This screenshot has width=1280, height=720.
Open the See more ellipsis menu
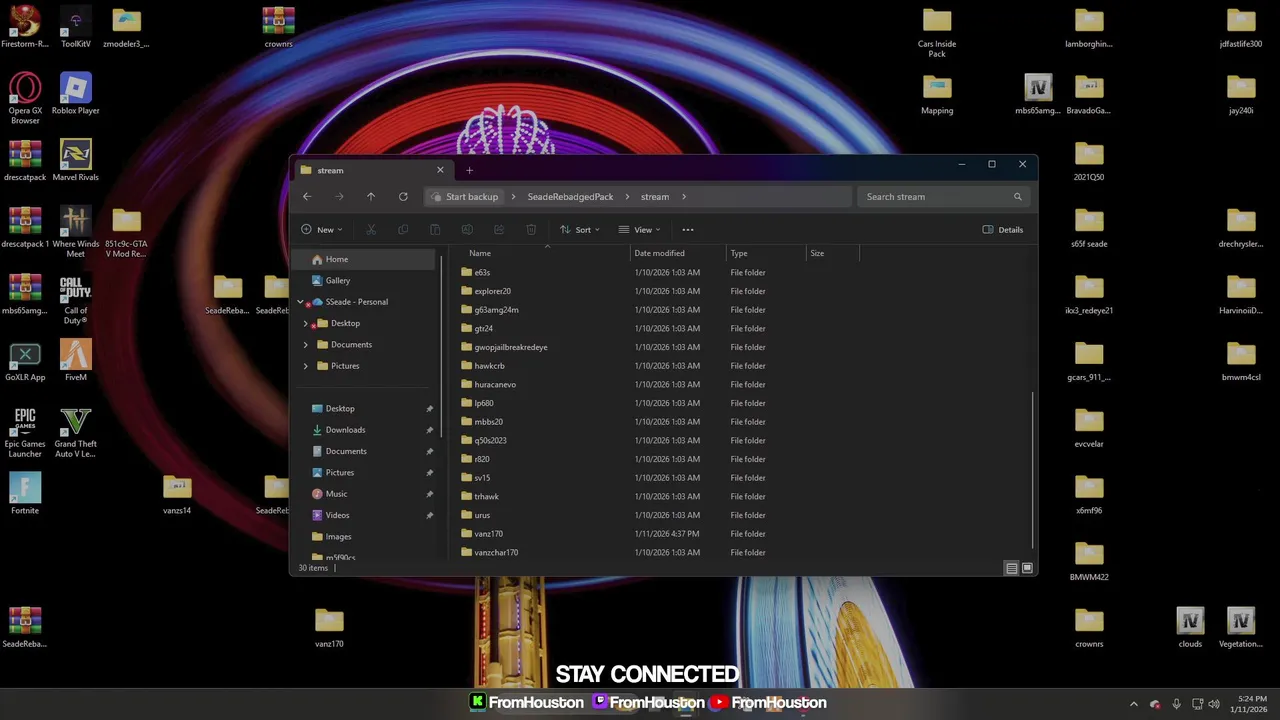coord(688,230)
